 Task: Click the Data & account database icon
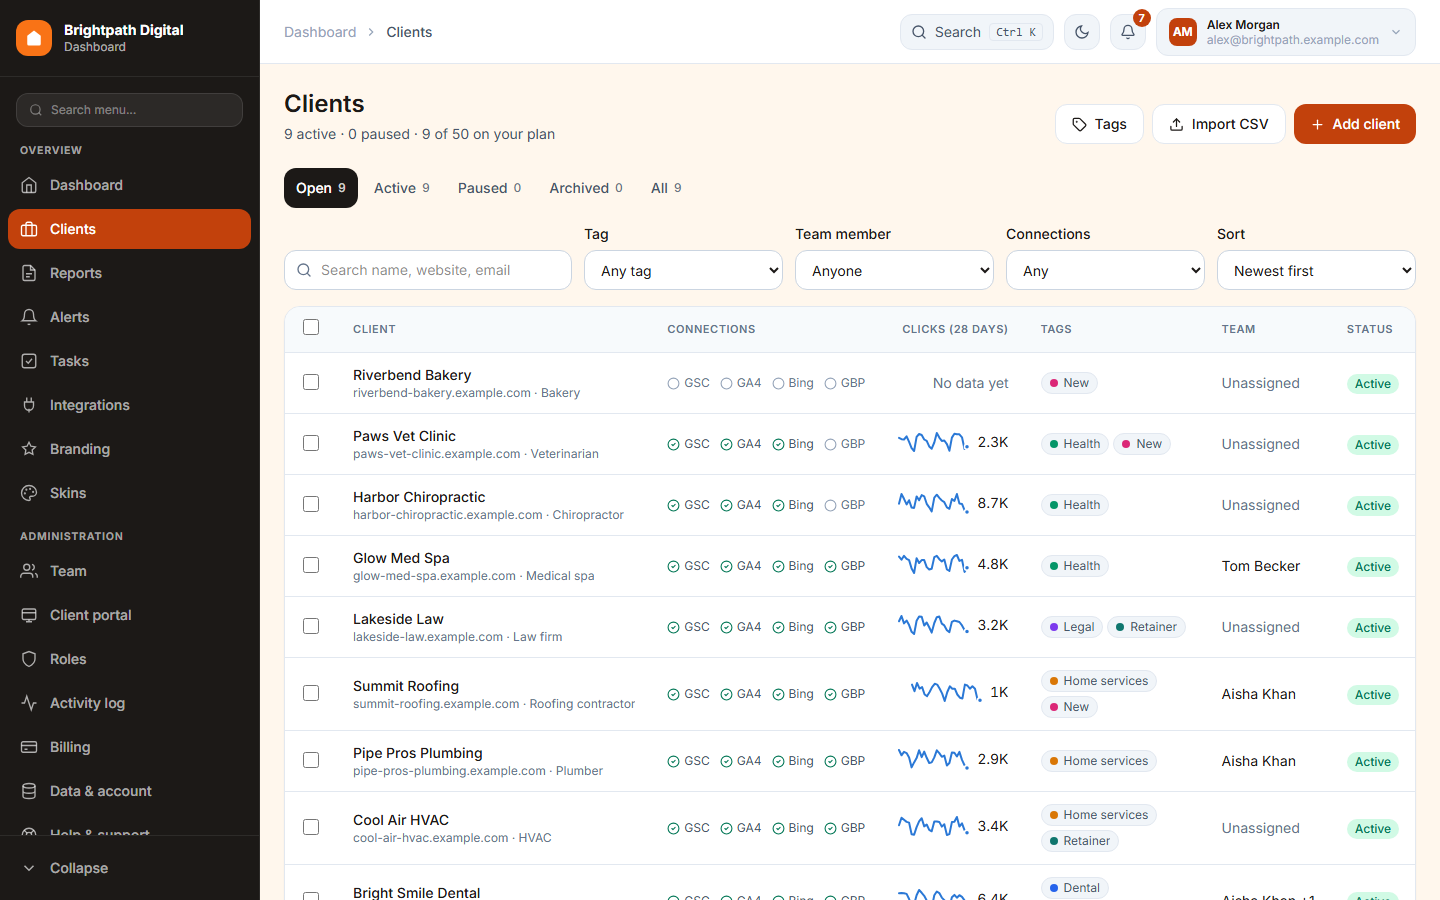(29, 791)
